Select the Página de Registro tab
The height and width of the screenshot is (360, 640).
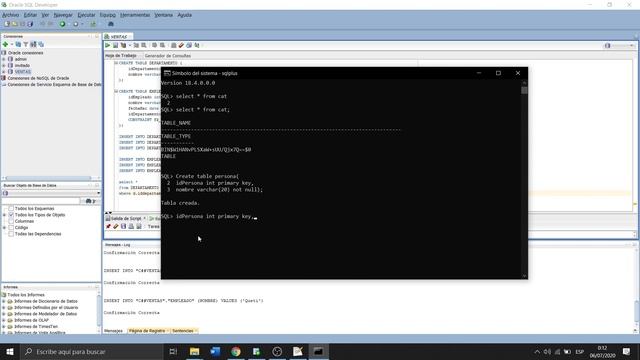[147, 331]
